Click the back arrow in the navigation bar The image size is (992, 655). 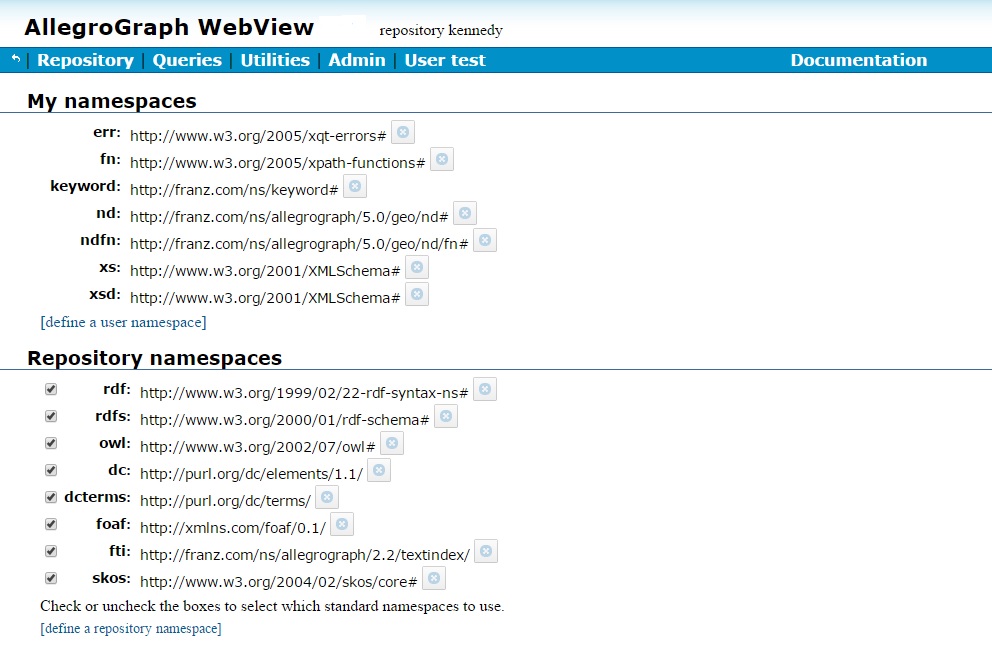click(12, 60)
